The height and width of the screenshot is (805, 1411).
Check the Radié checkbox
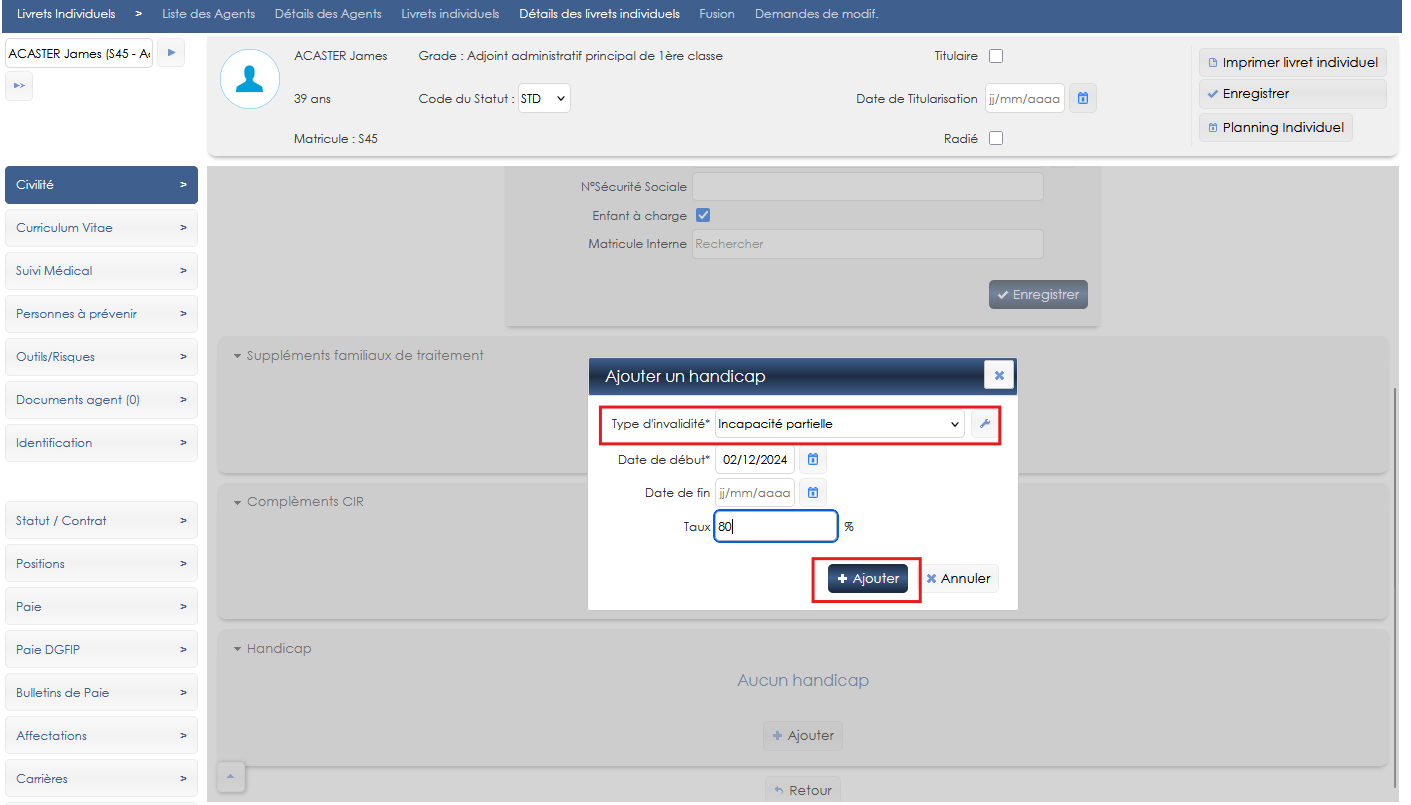[995, 139]
